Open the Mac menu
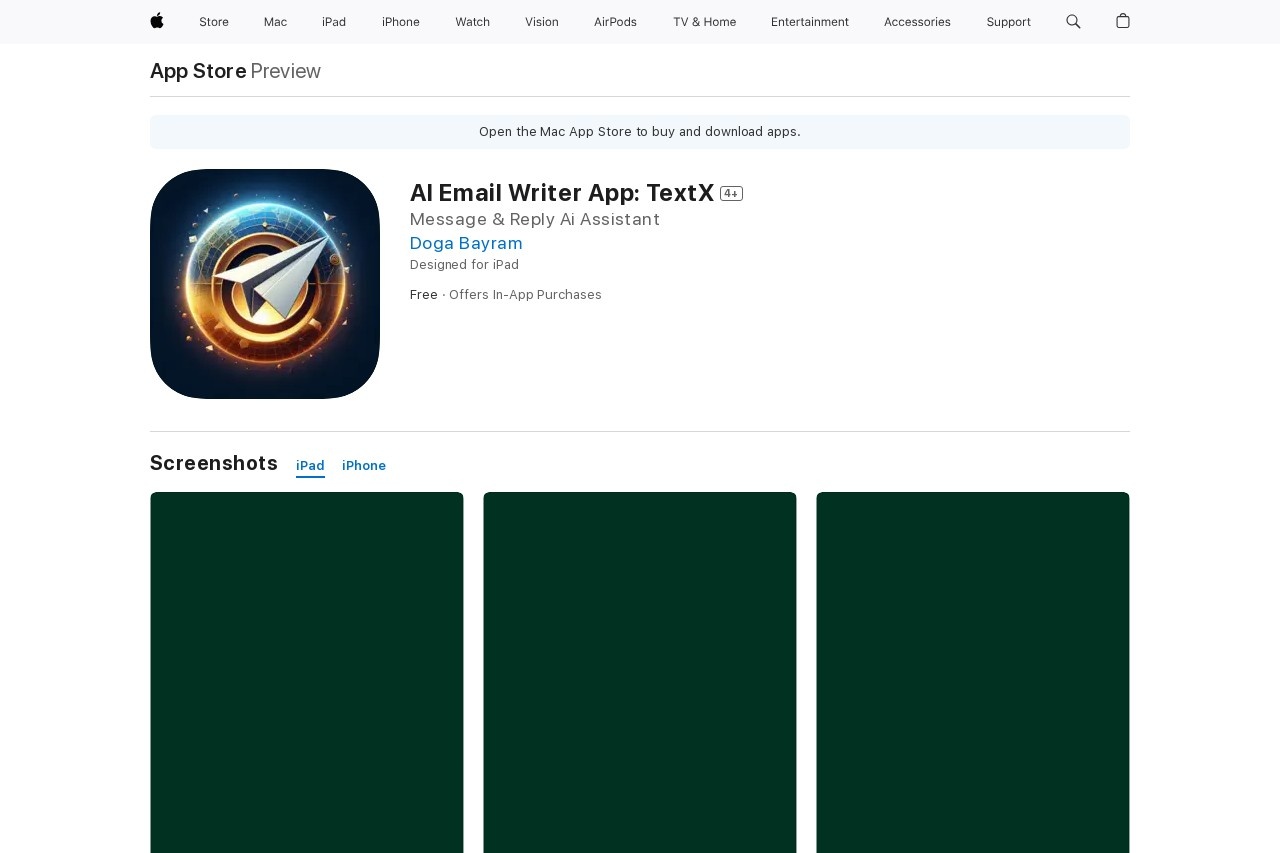This screenshot has height=853, width=1280. pyautogui.click(x=275, y=22)
